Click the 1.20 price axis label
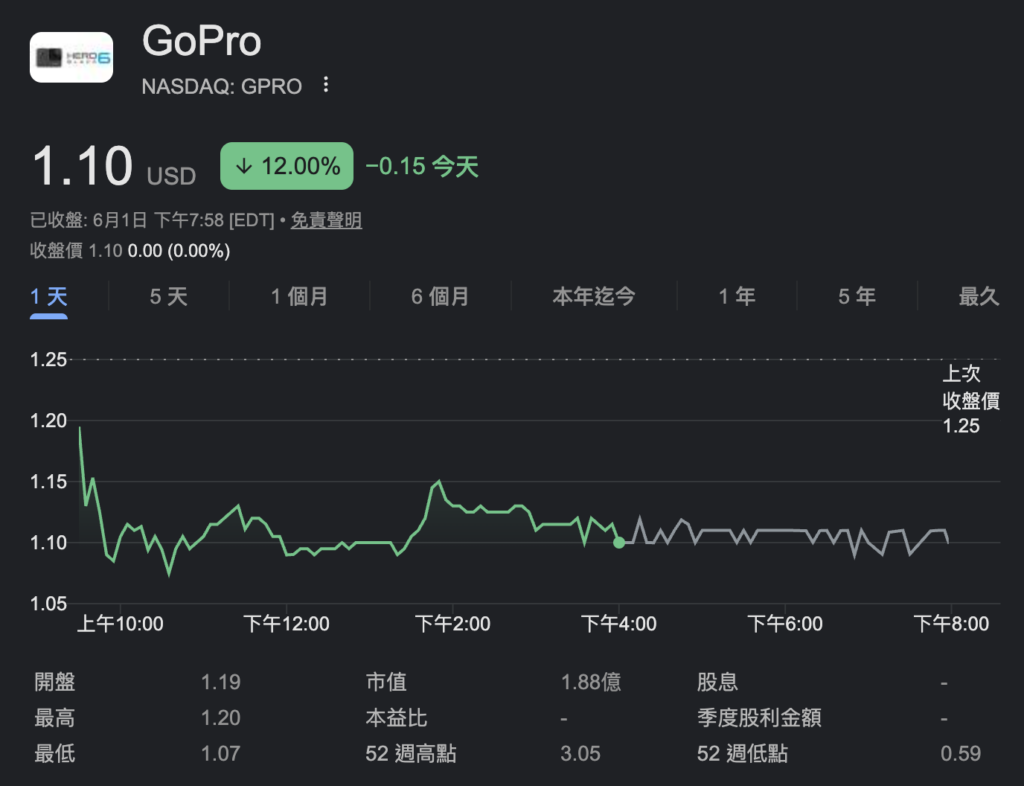 coord(48,420)
